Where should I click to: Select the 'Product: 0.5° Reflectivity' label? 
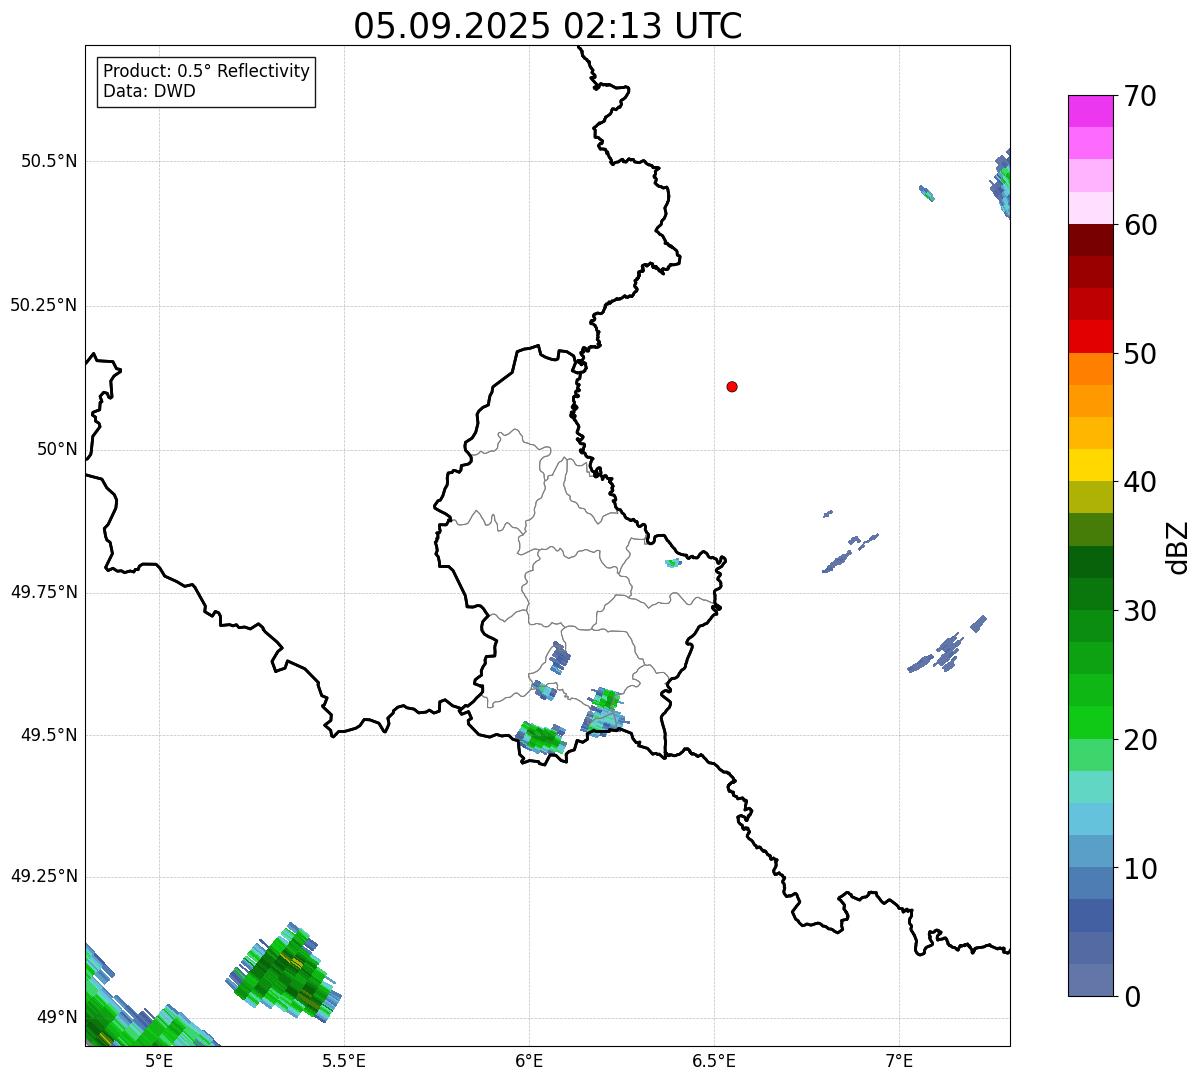(x=206, y=72)
